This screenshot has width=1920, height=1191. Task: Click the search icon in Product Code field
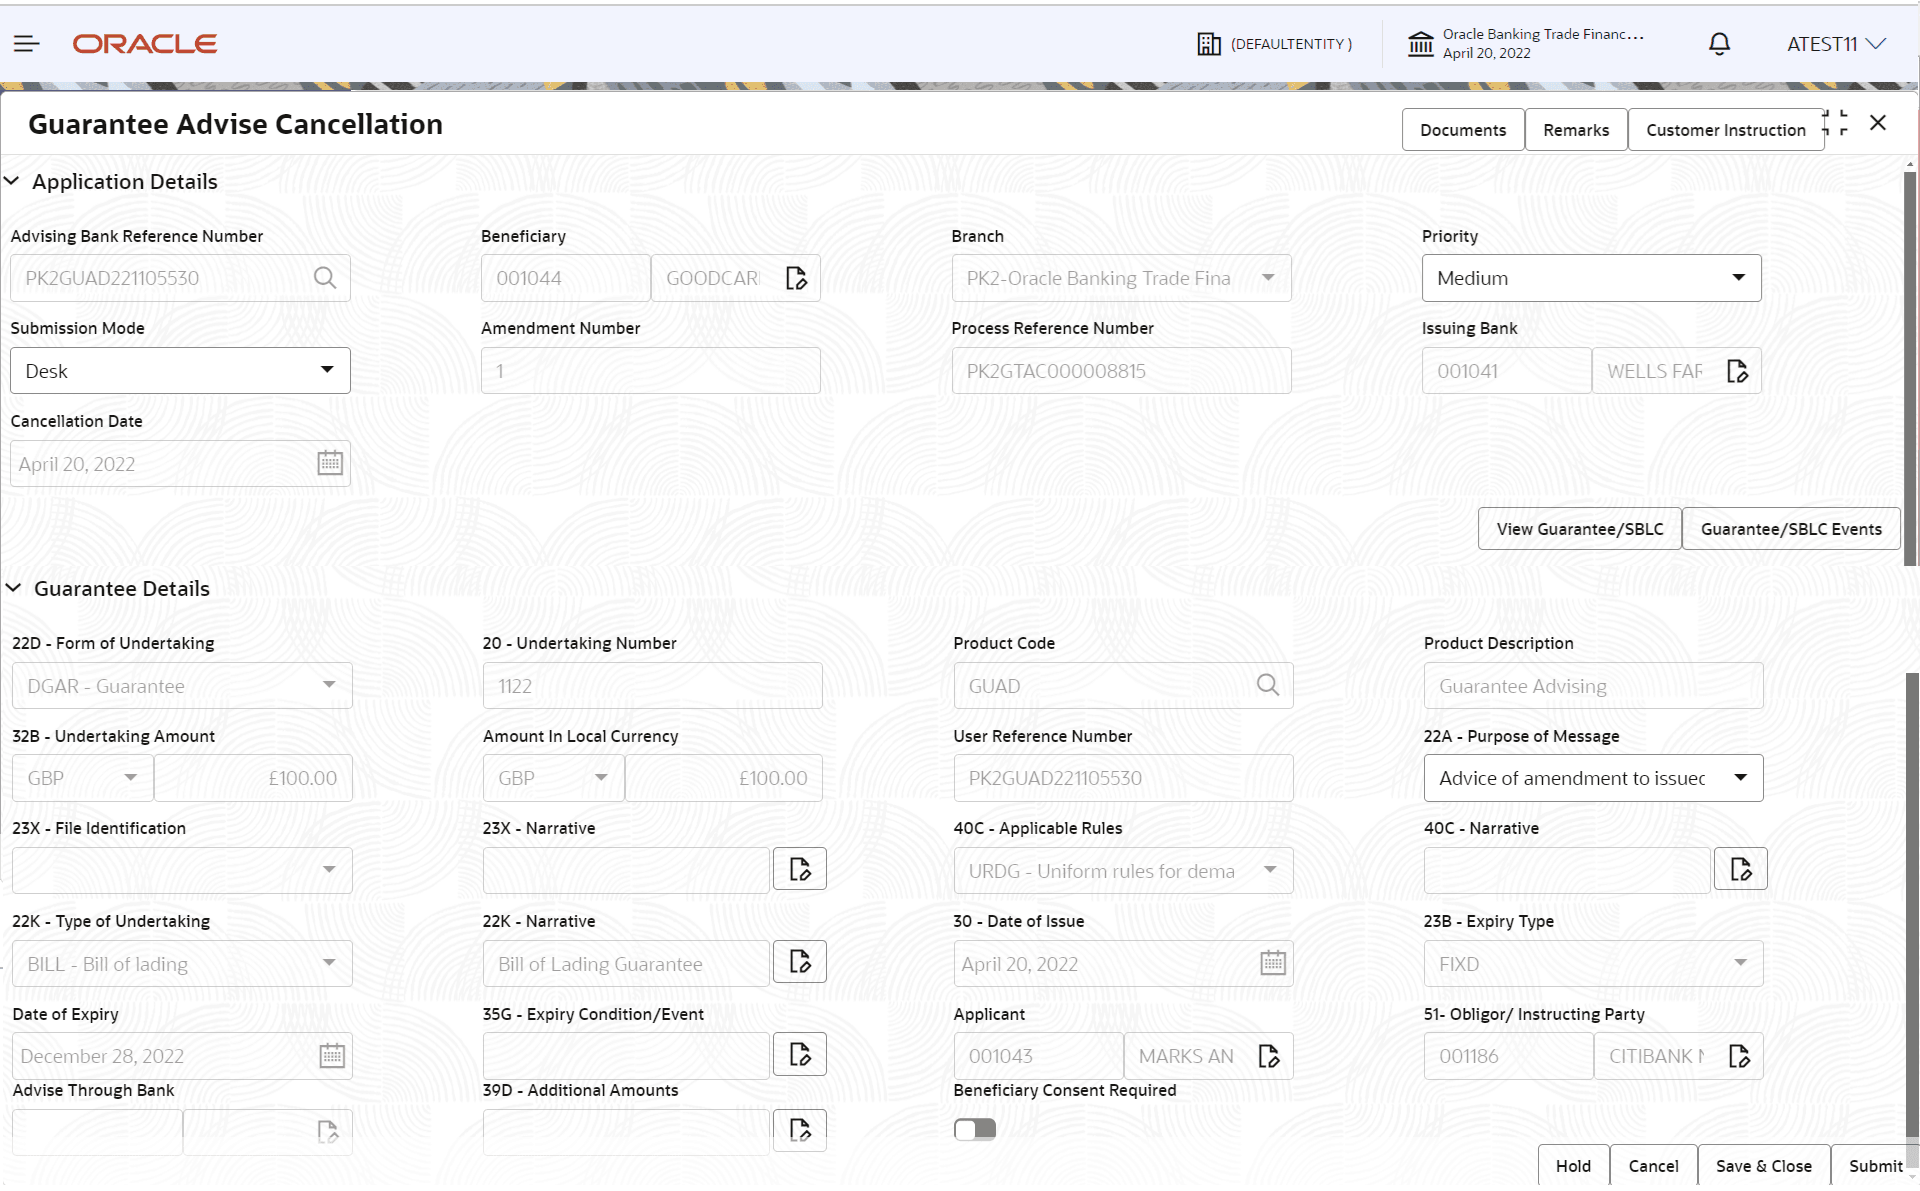pos(1267,685)
